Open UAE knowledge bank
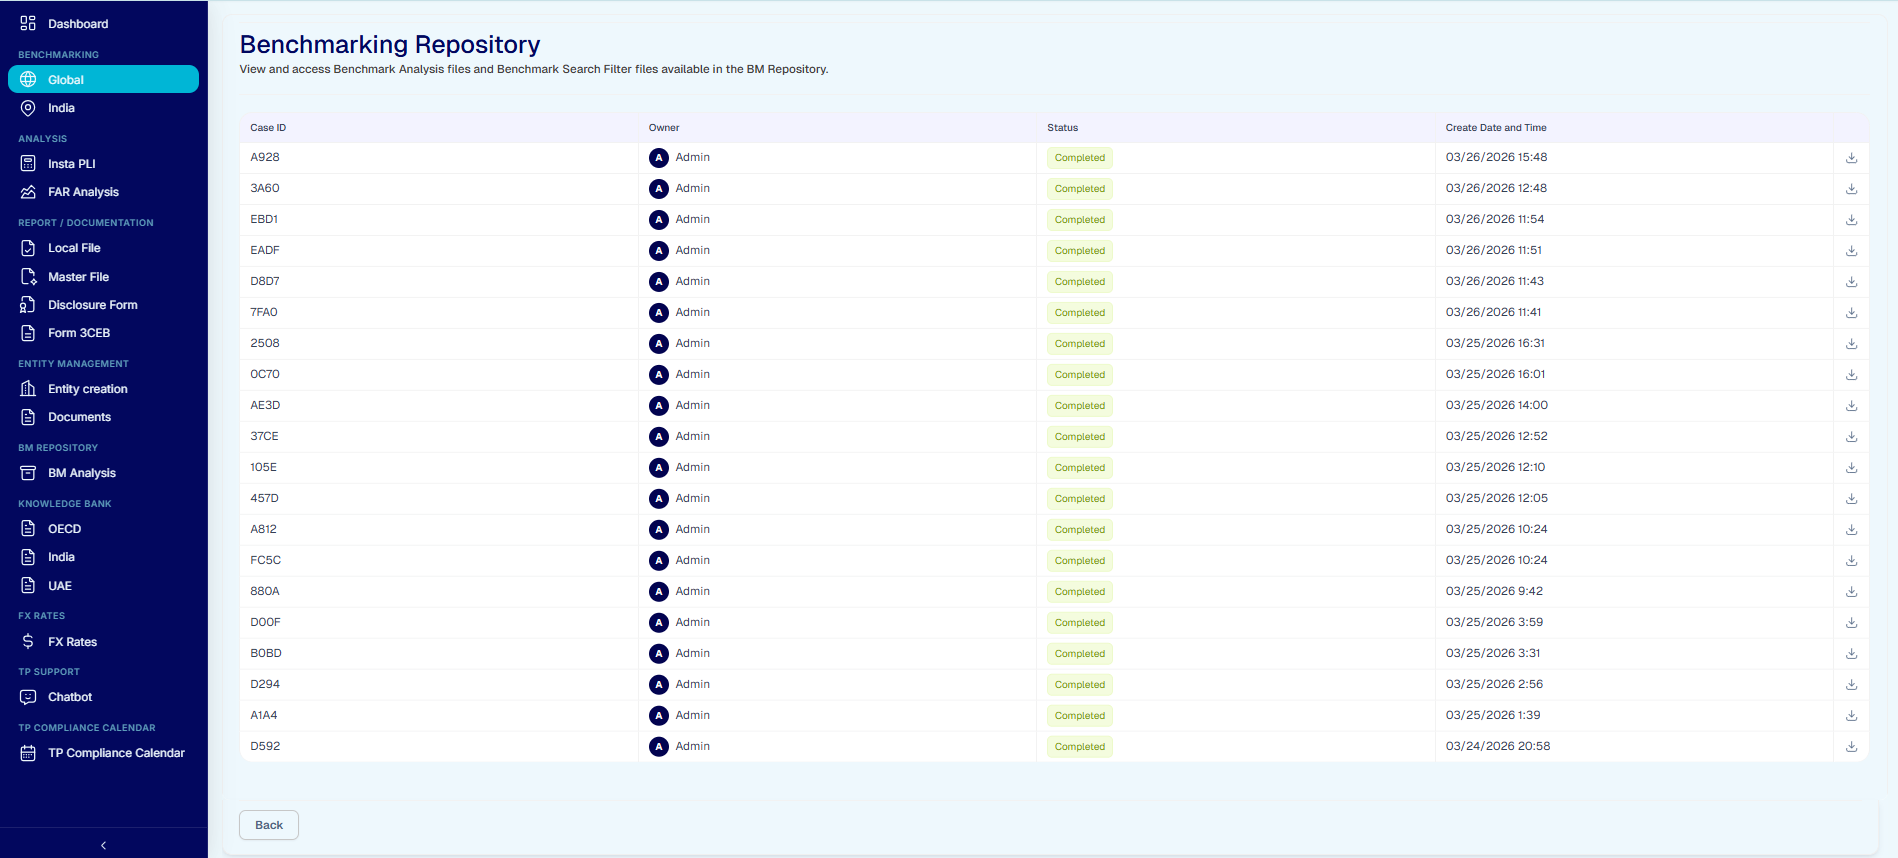The width and height of the screenshot is (1898, 858). point(103,586)
